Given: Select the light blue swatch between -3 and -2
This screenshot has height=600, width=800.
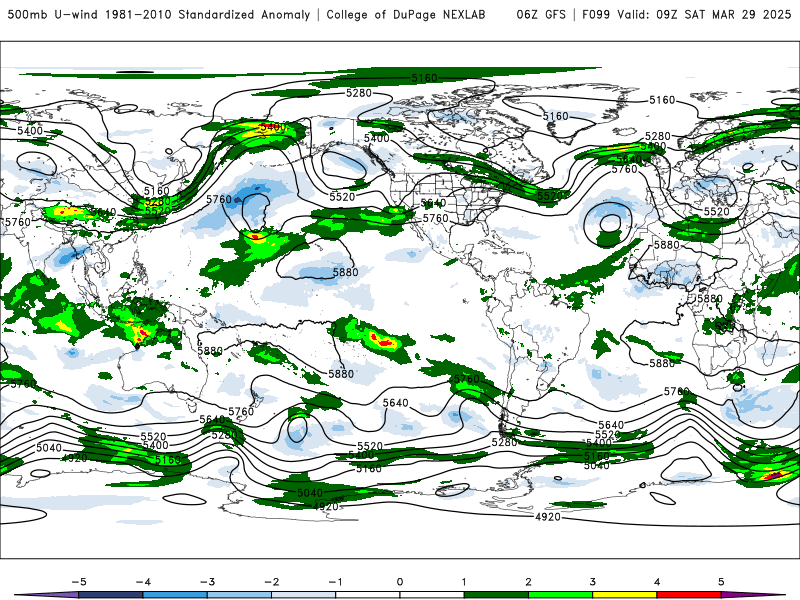Looking at the screenshot, I should (239, 595).
